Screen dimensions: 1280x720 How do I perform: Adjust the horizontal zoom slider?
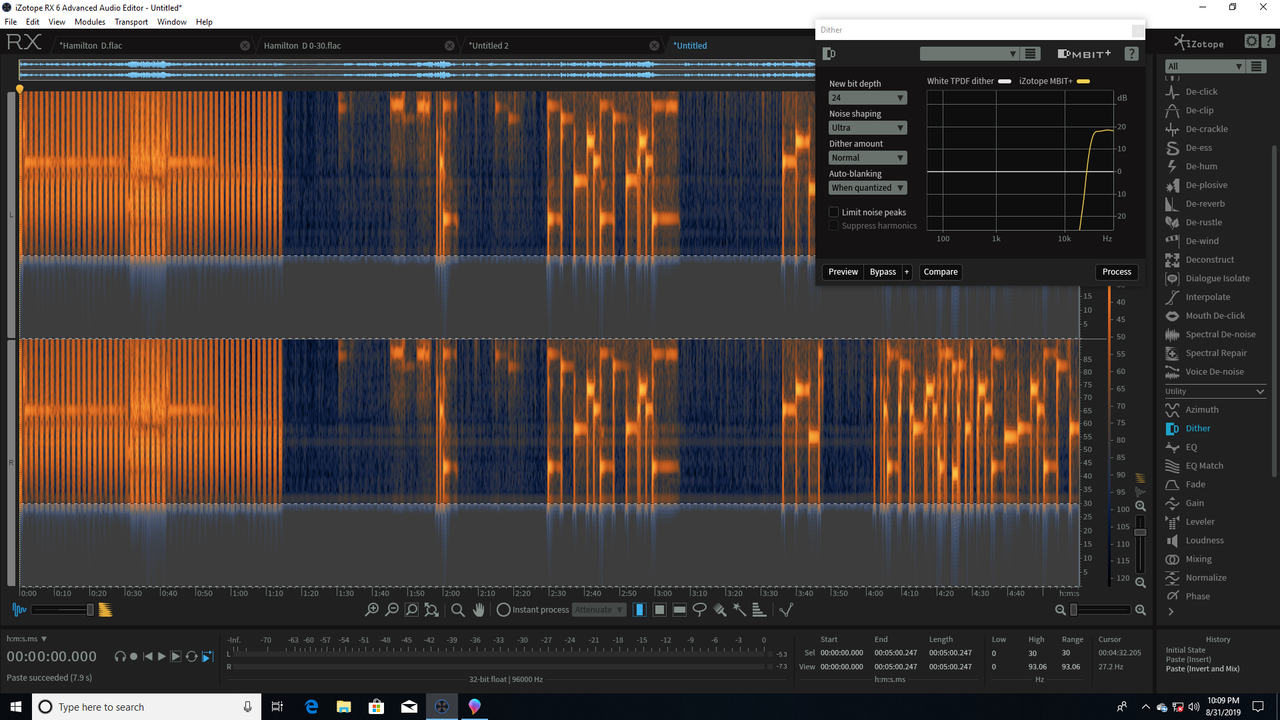click(x=1101, y=610)
